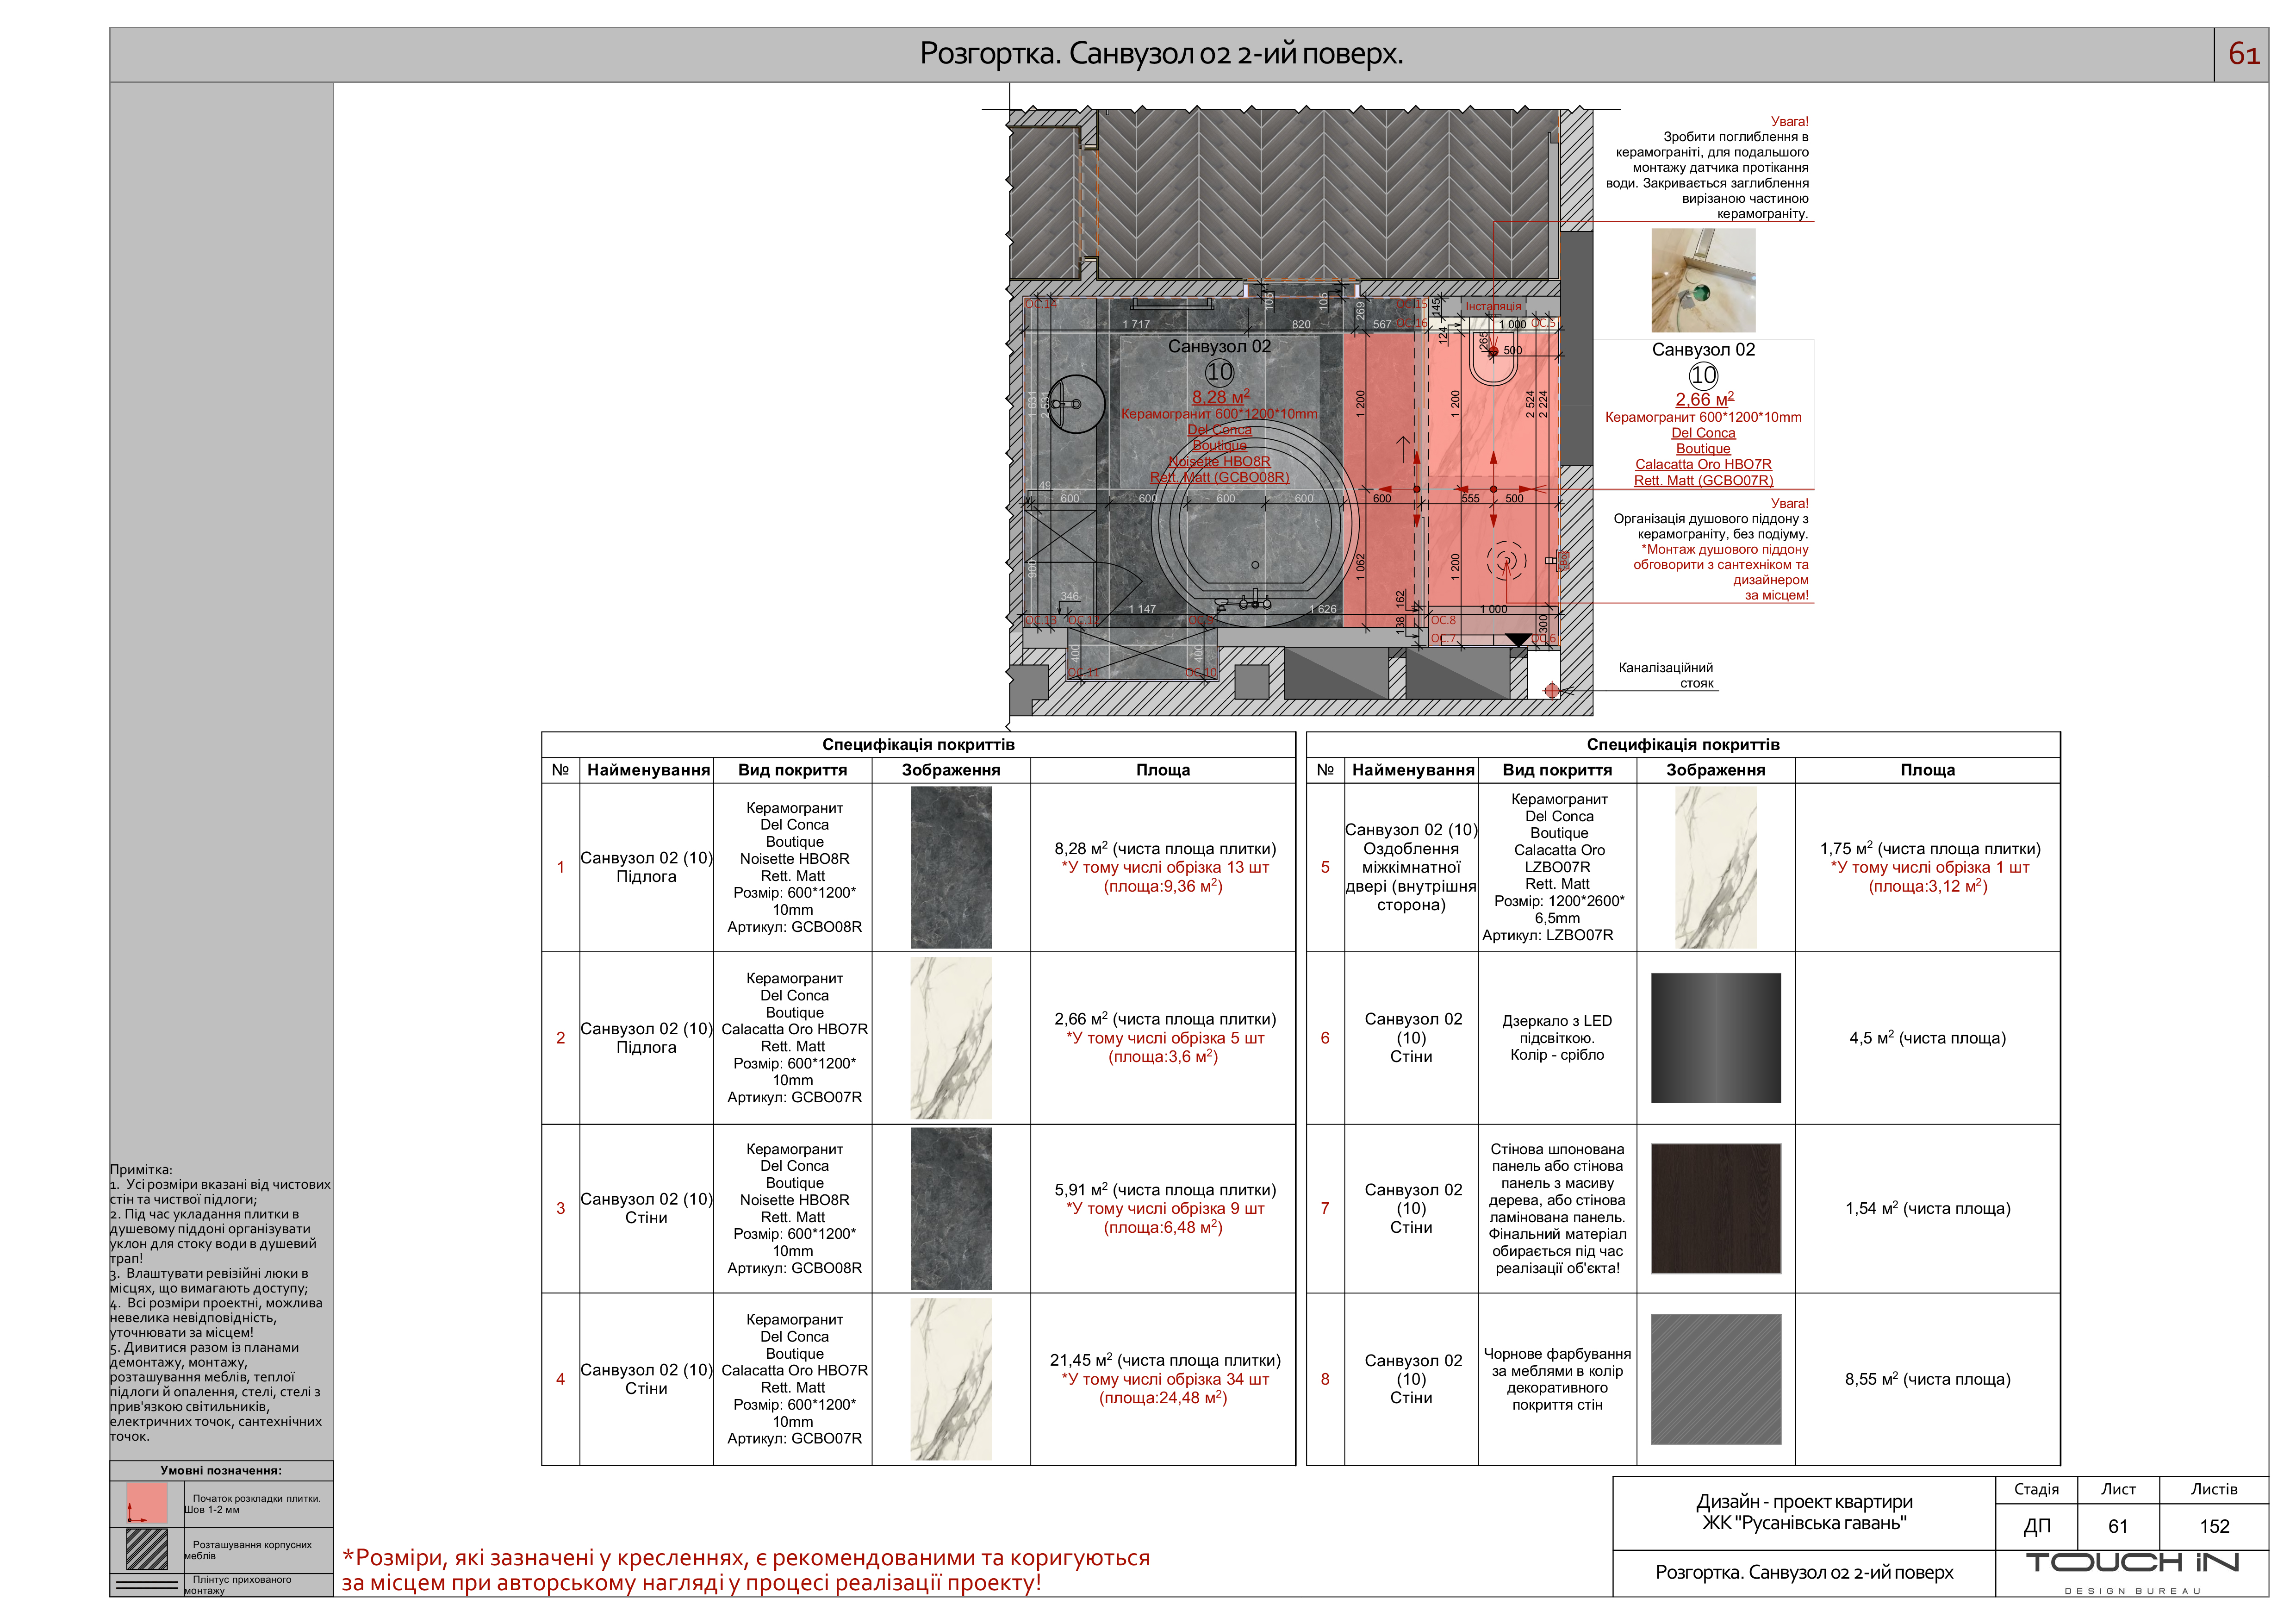Click the pink tile-layout-start legend swatch

(x=147, y=1503)
